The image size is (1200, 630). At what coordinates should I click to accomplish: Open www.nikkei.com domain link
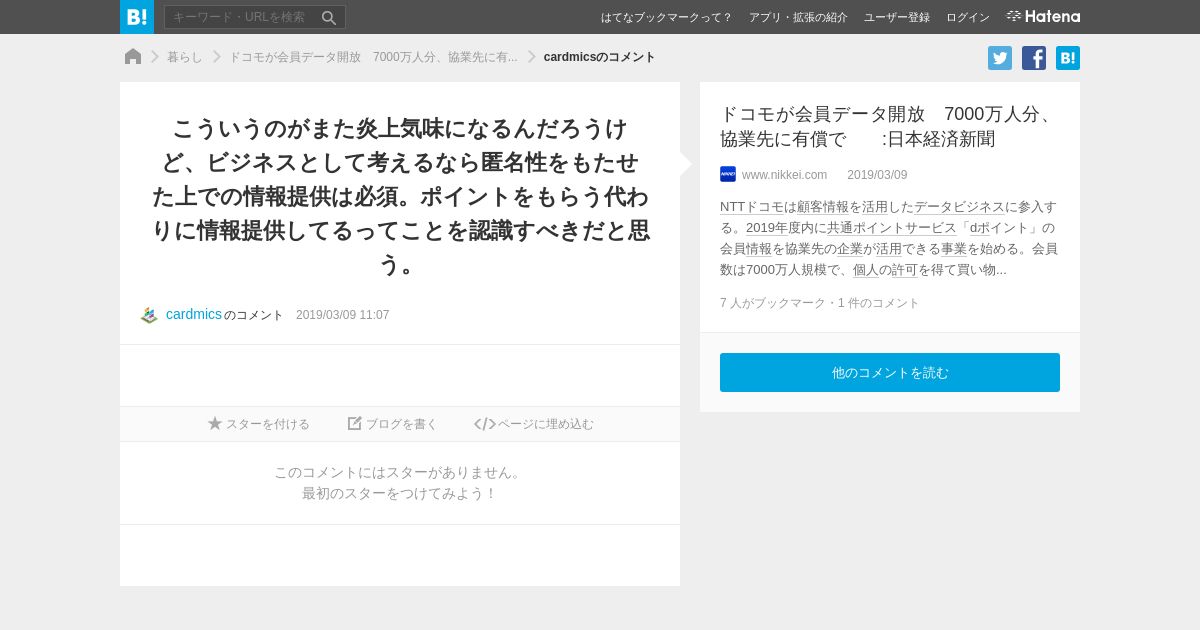pyautogui.click(x=784, y=175)
